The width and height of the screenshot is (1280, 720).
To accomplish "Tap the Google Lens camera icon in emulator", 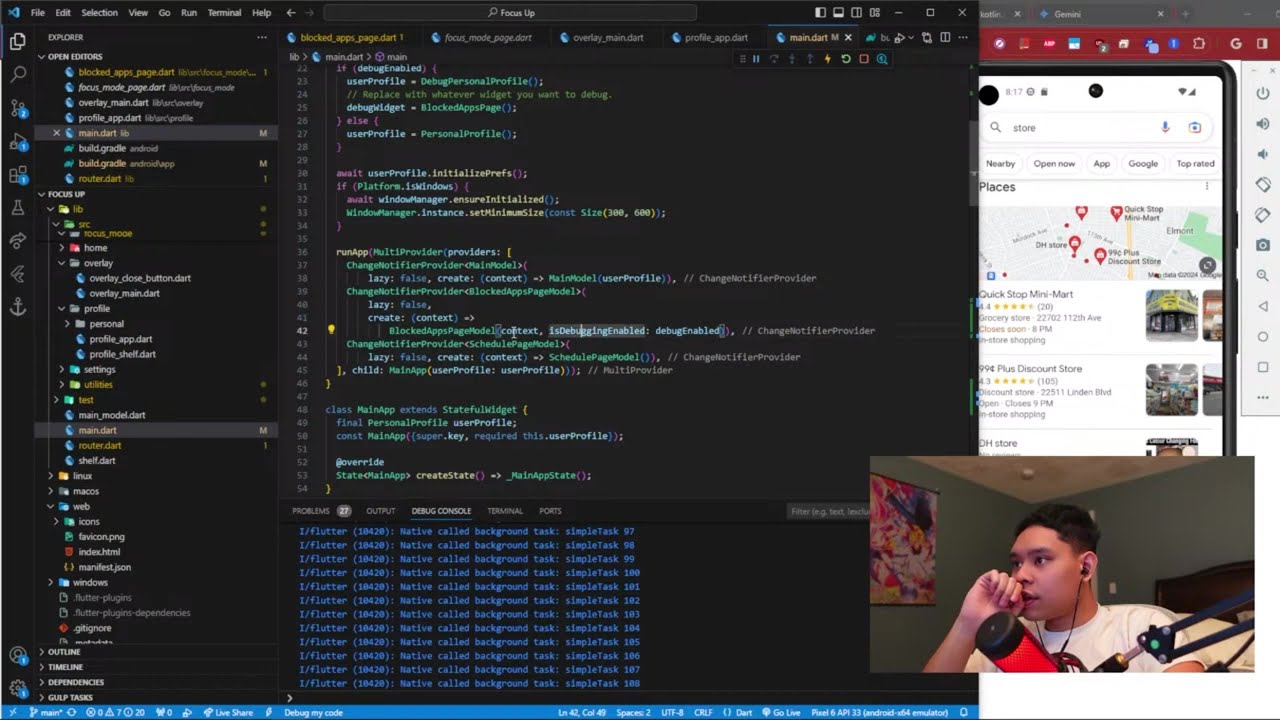I will [x=1194, y=127].
